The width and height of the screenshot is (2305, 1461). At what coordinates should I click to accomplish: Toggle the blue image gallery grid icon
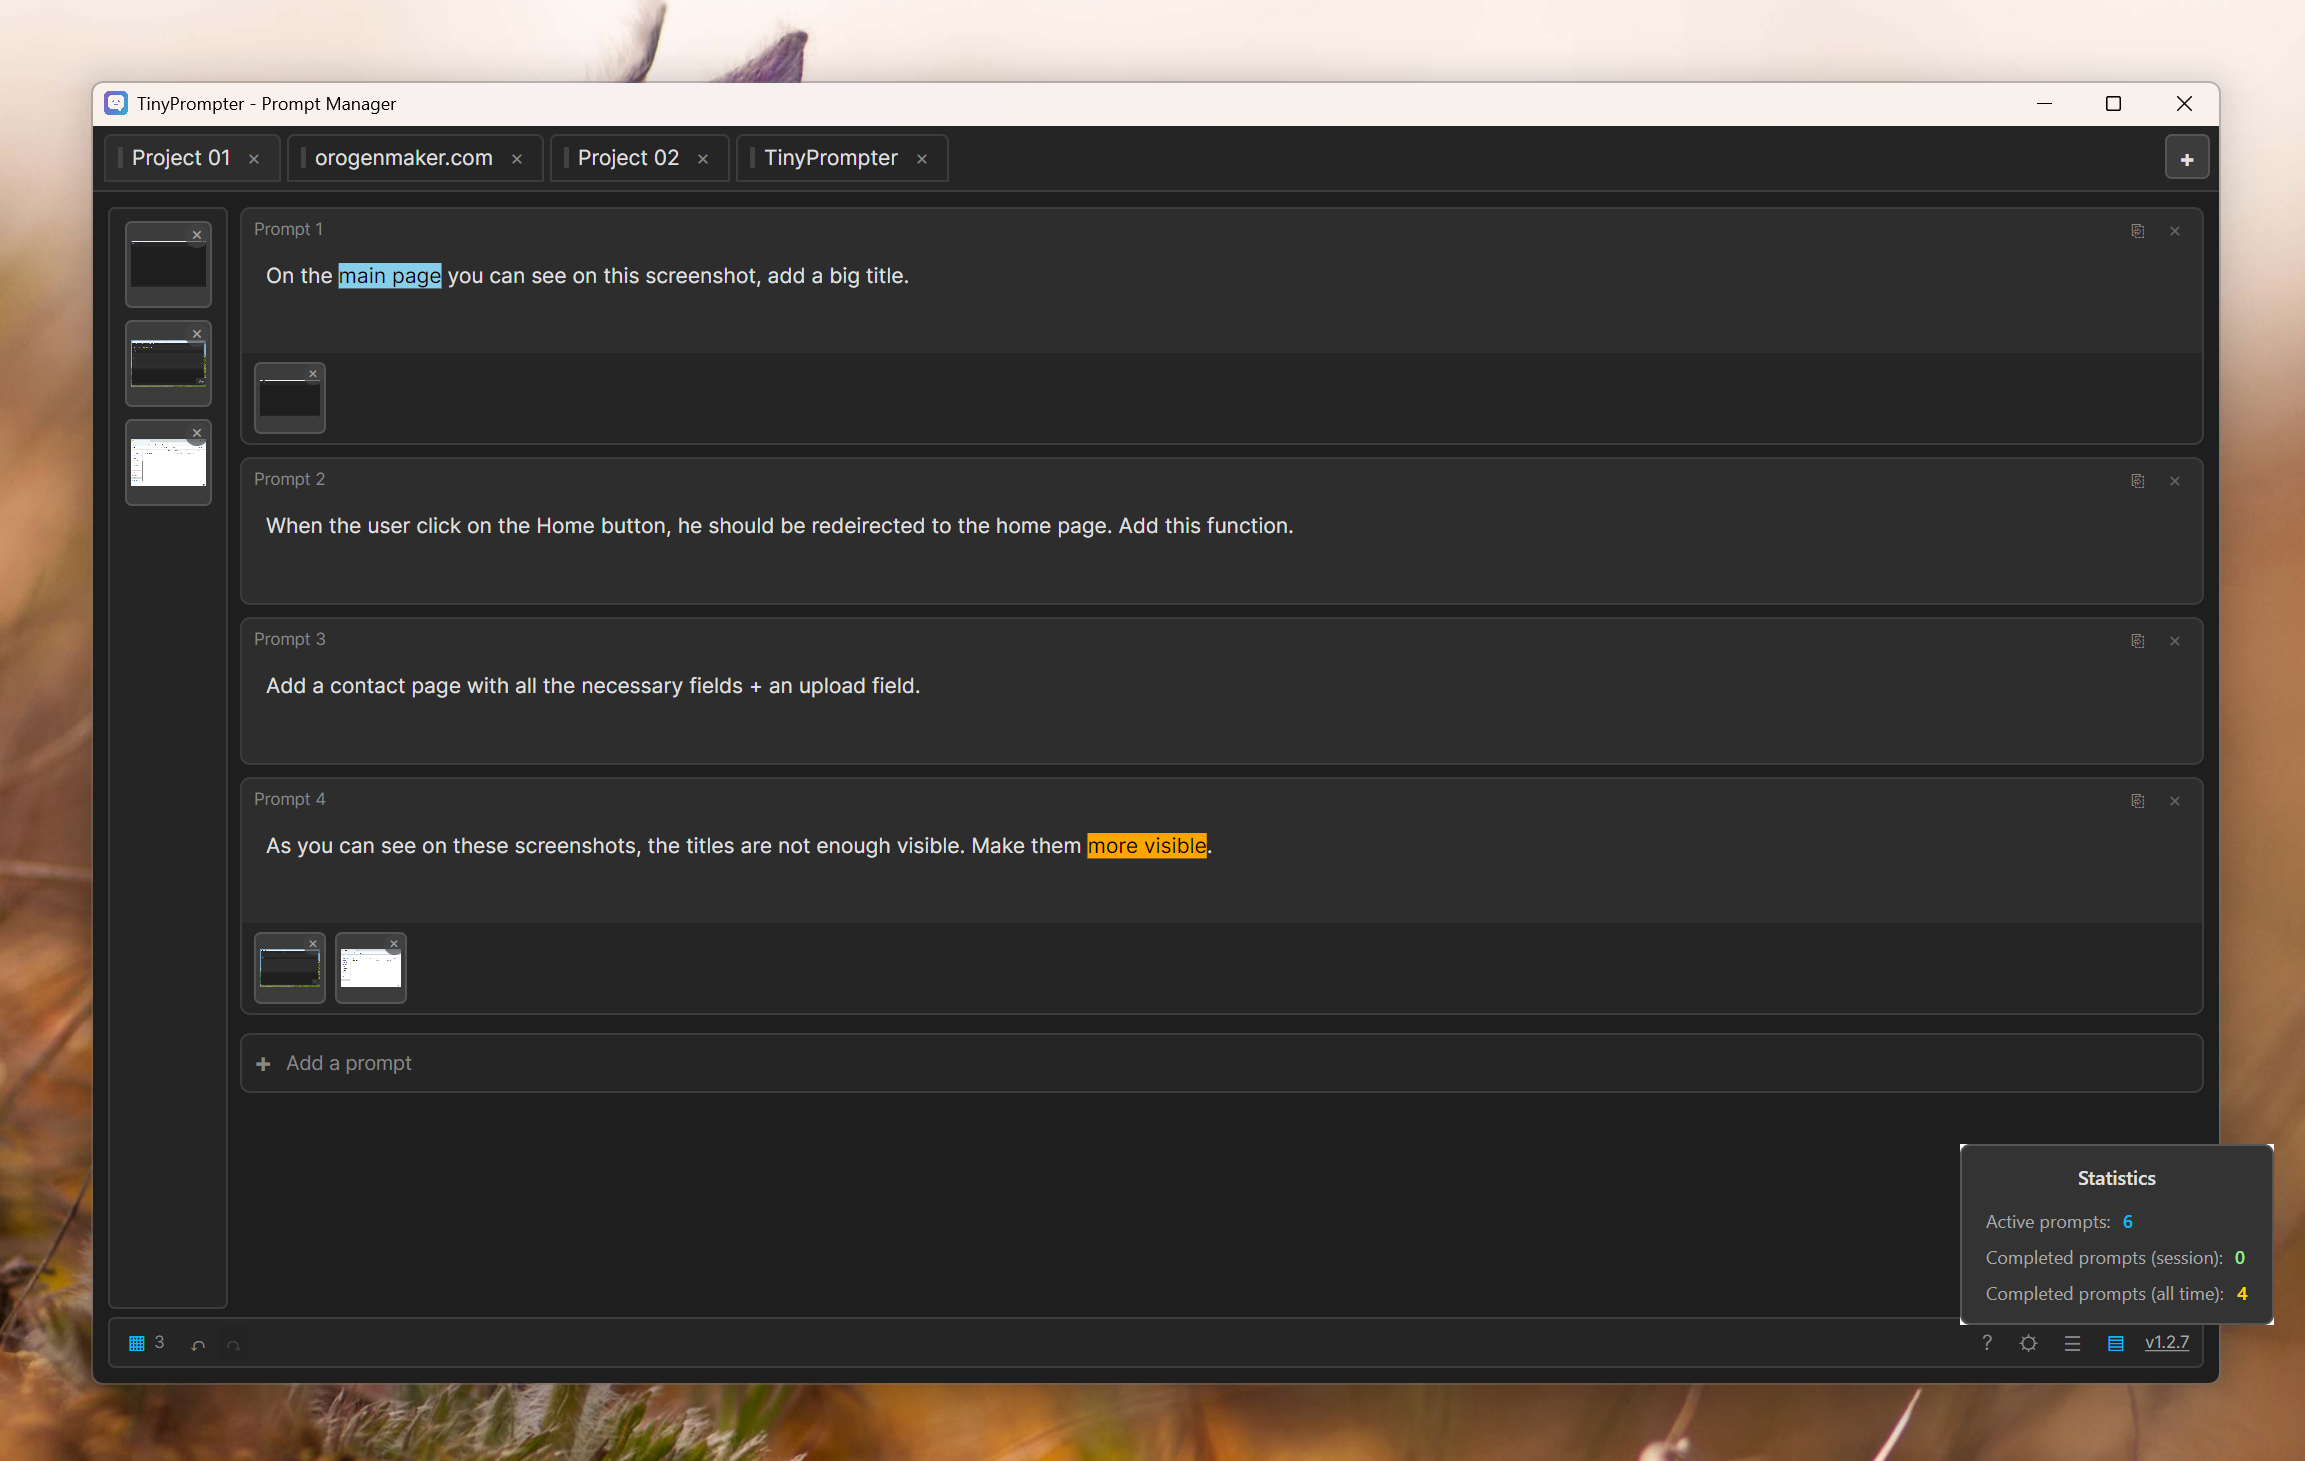coord(137,1343)
